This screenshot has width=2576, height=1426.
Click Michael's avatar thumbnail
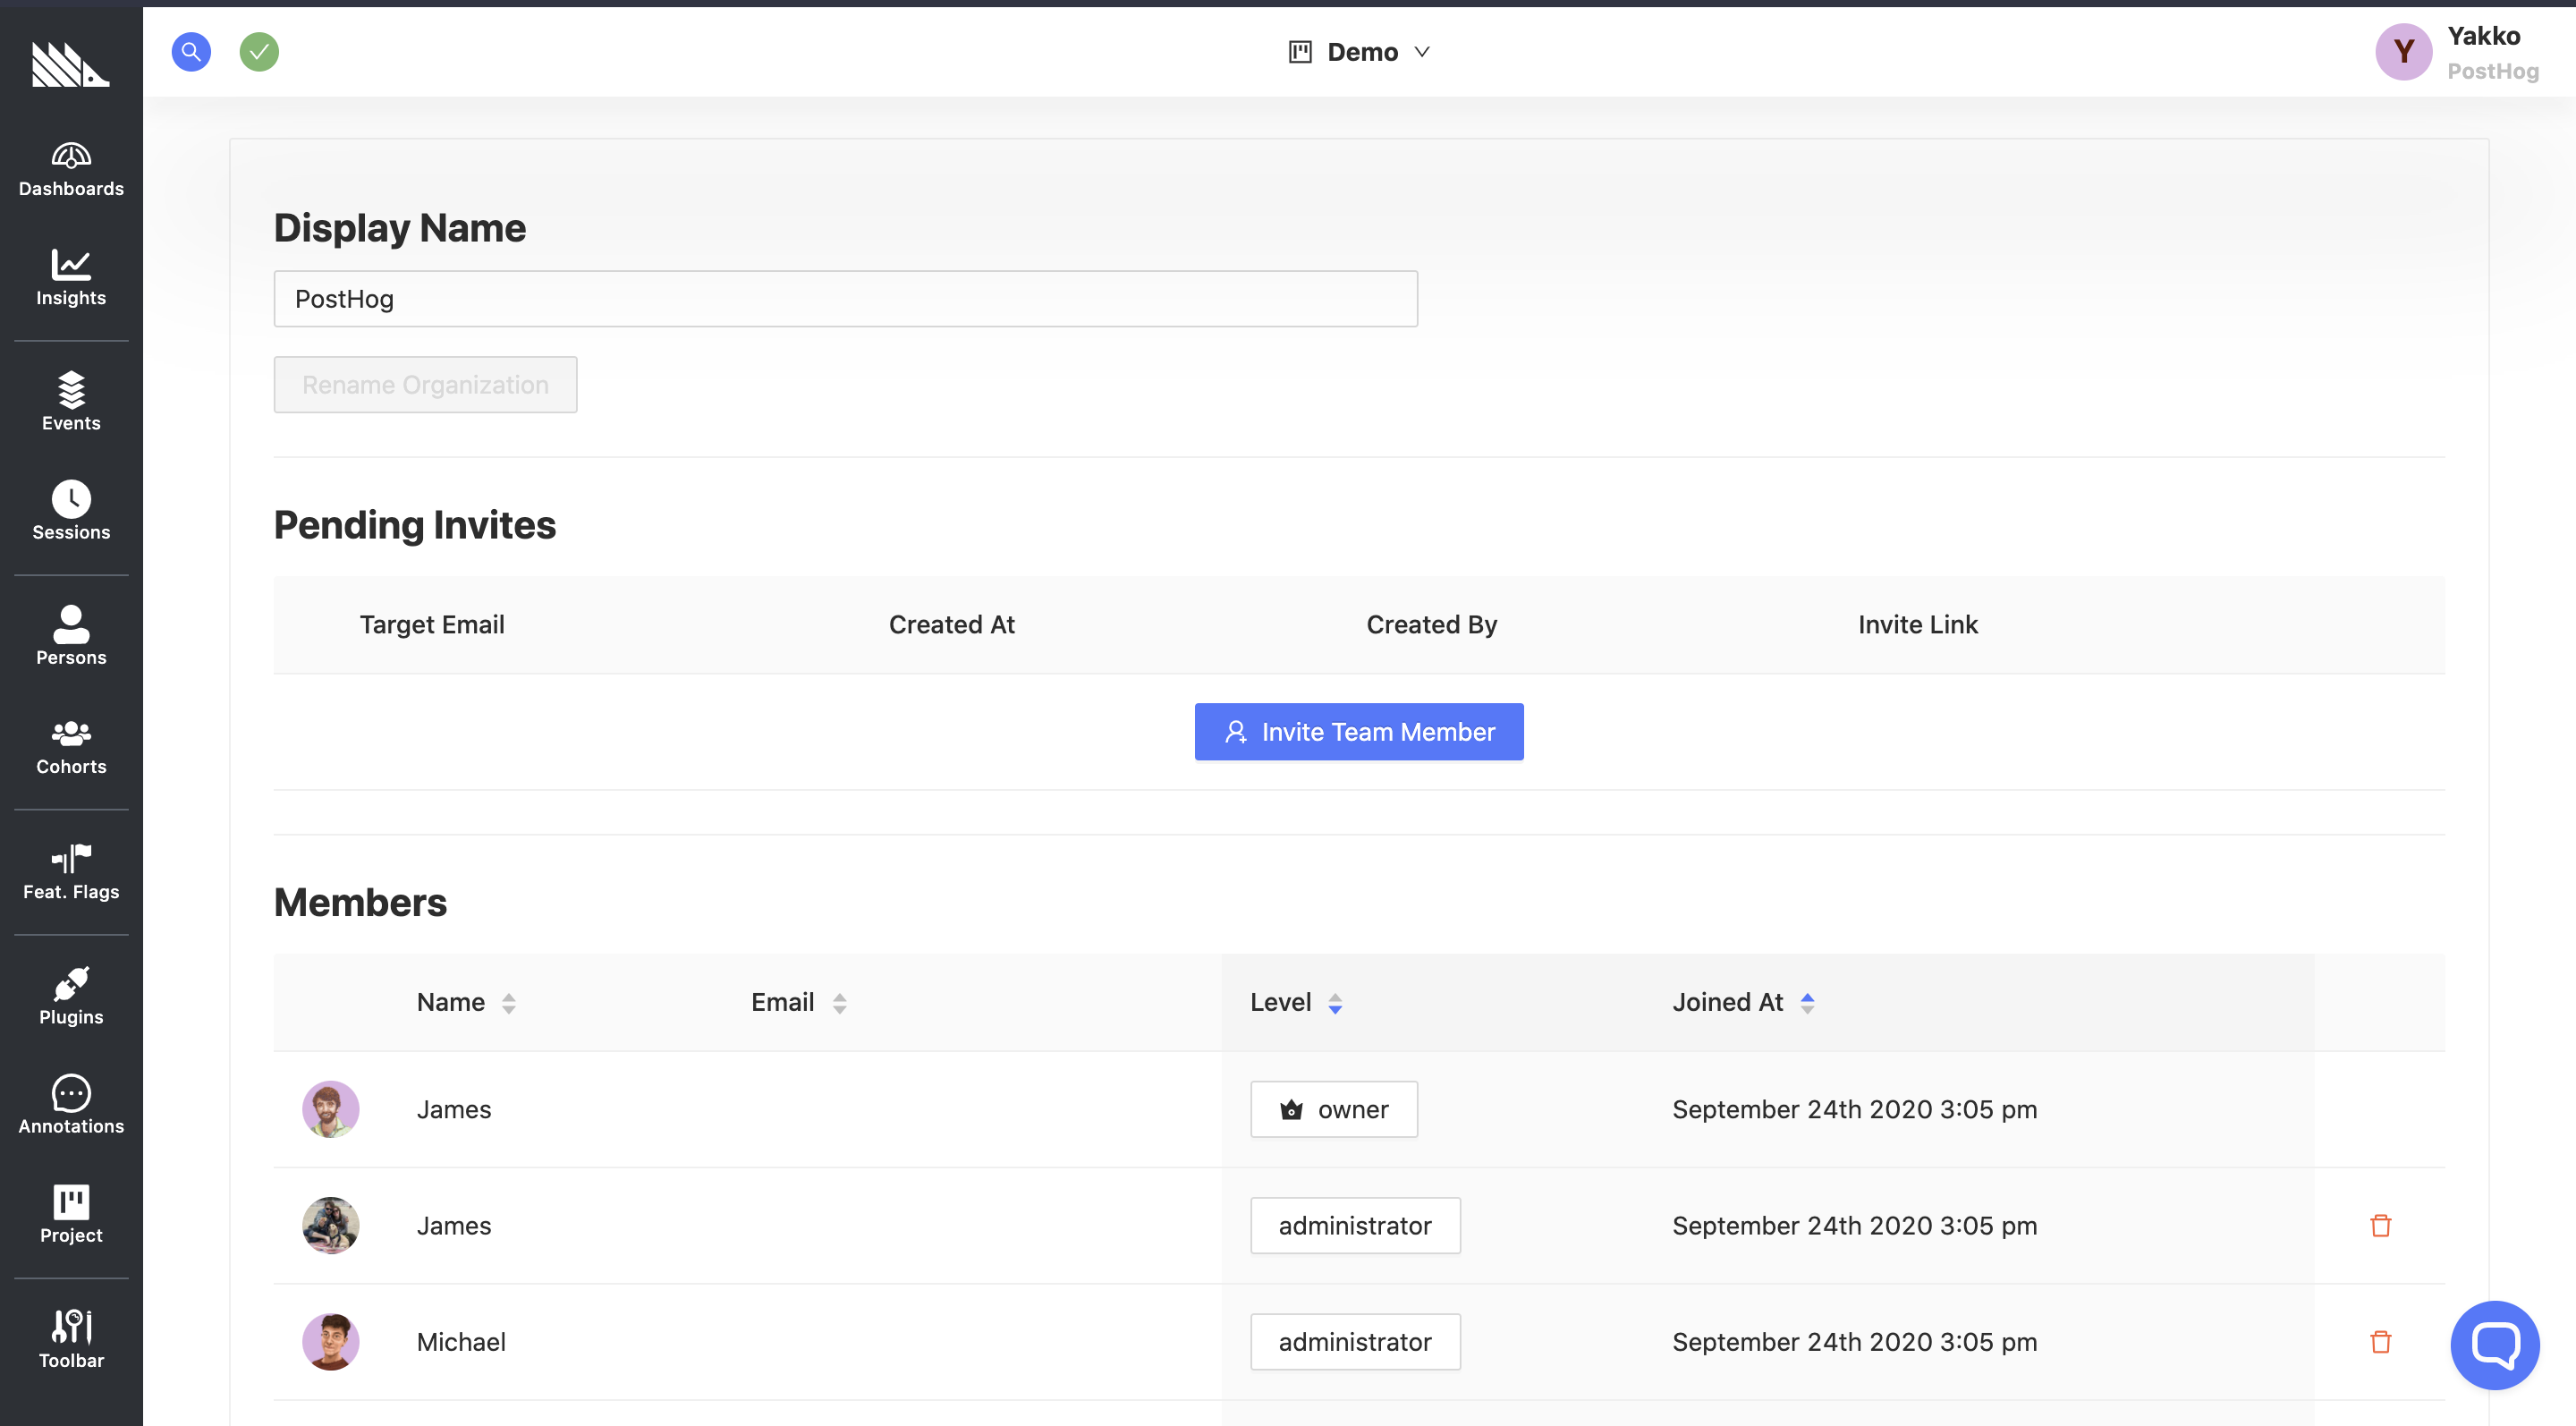click(331, 1341)
